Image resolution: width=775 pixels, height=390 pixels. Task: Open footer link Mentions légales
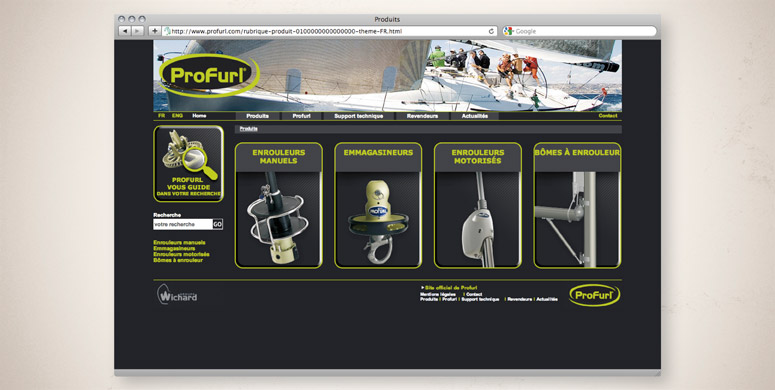pos(438,294)
